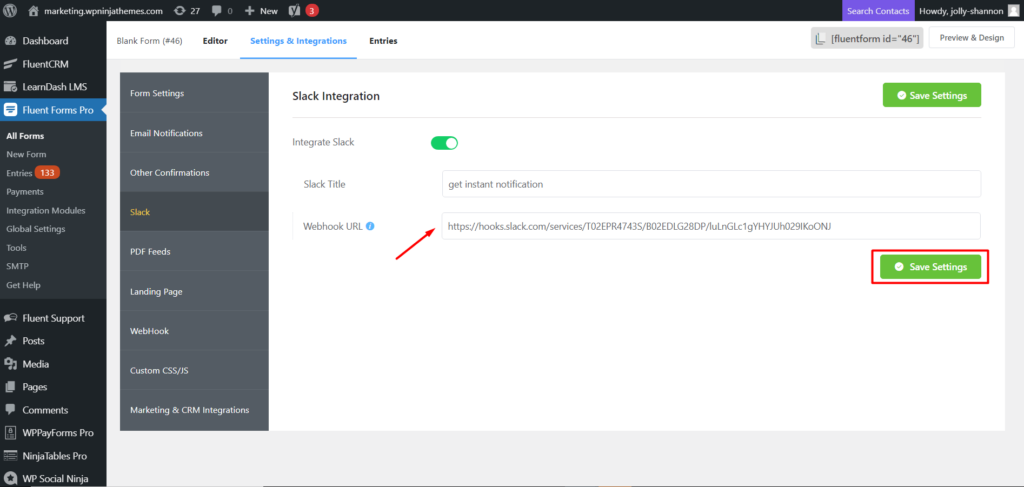Open Marketing & CRM Integrations section

194,410
